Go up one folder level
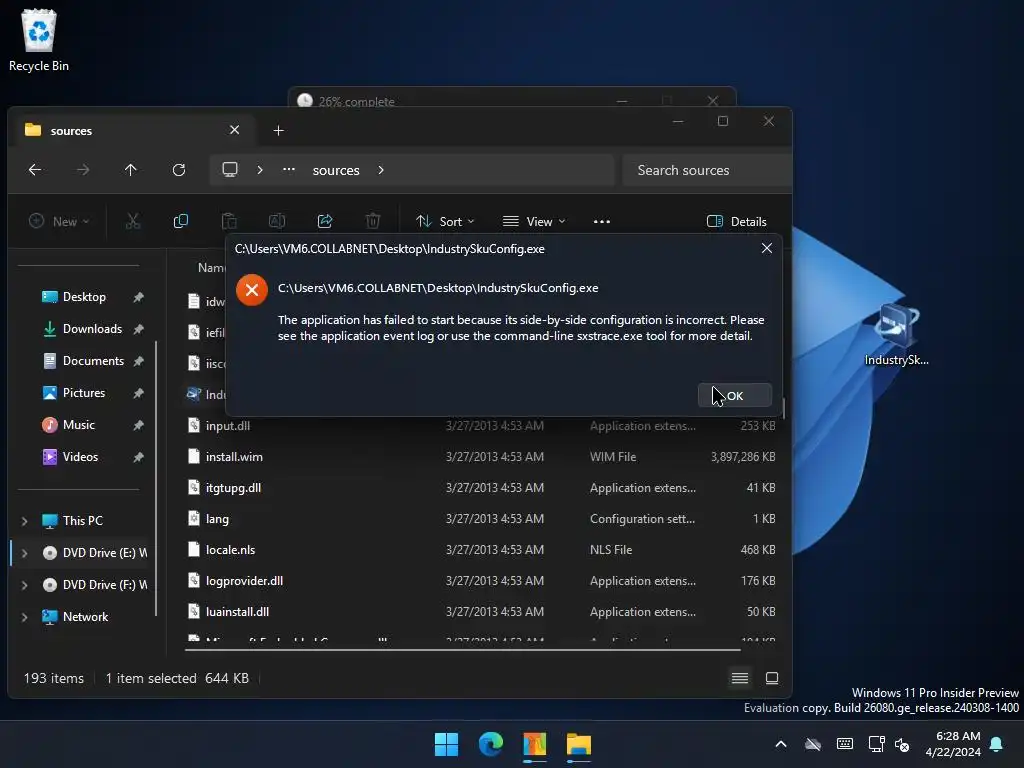1024x768 pixels. click(131, 170)
